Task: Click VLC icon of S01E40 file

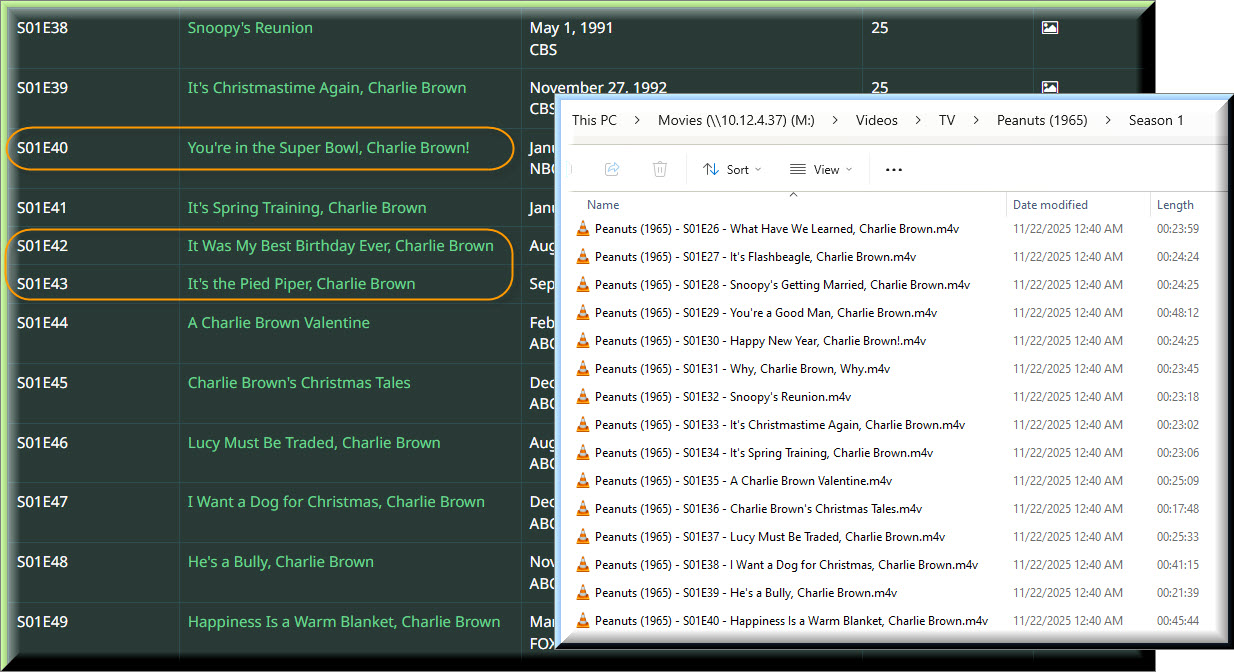Action: pyautogui.click(x=583, y=621)
